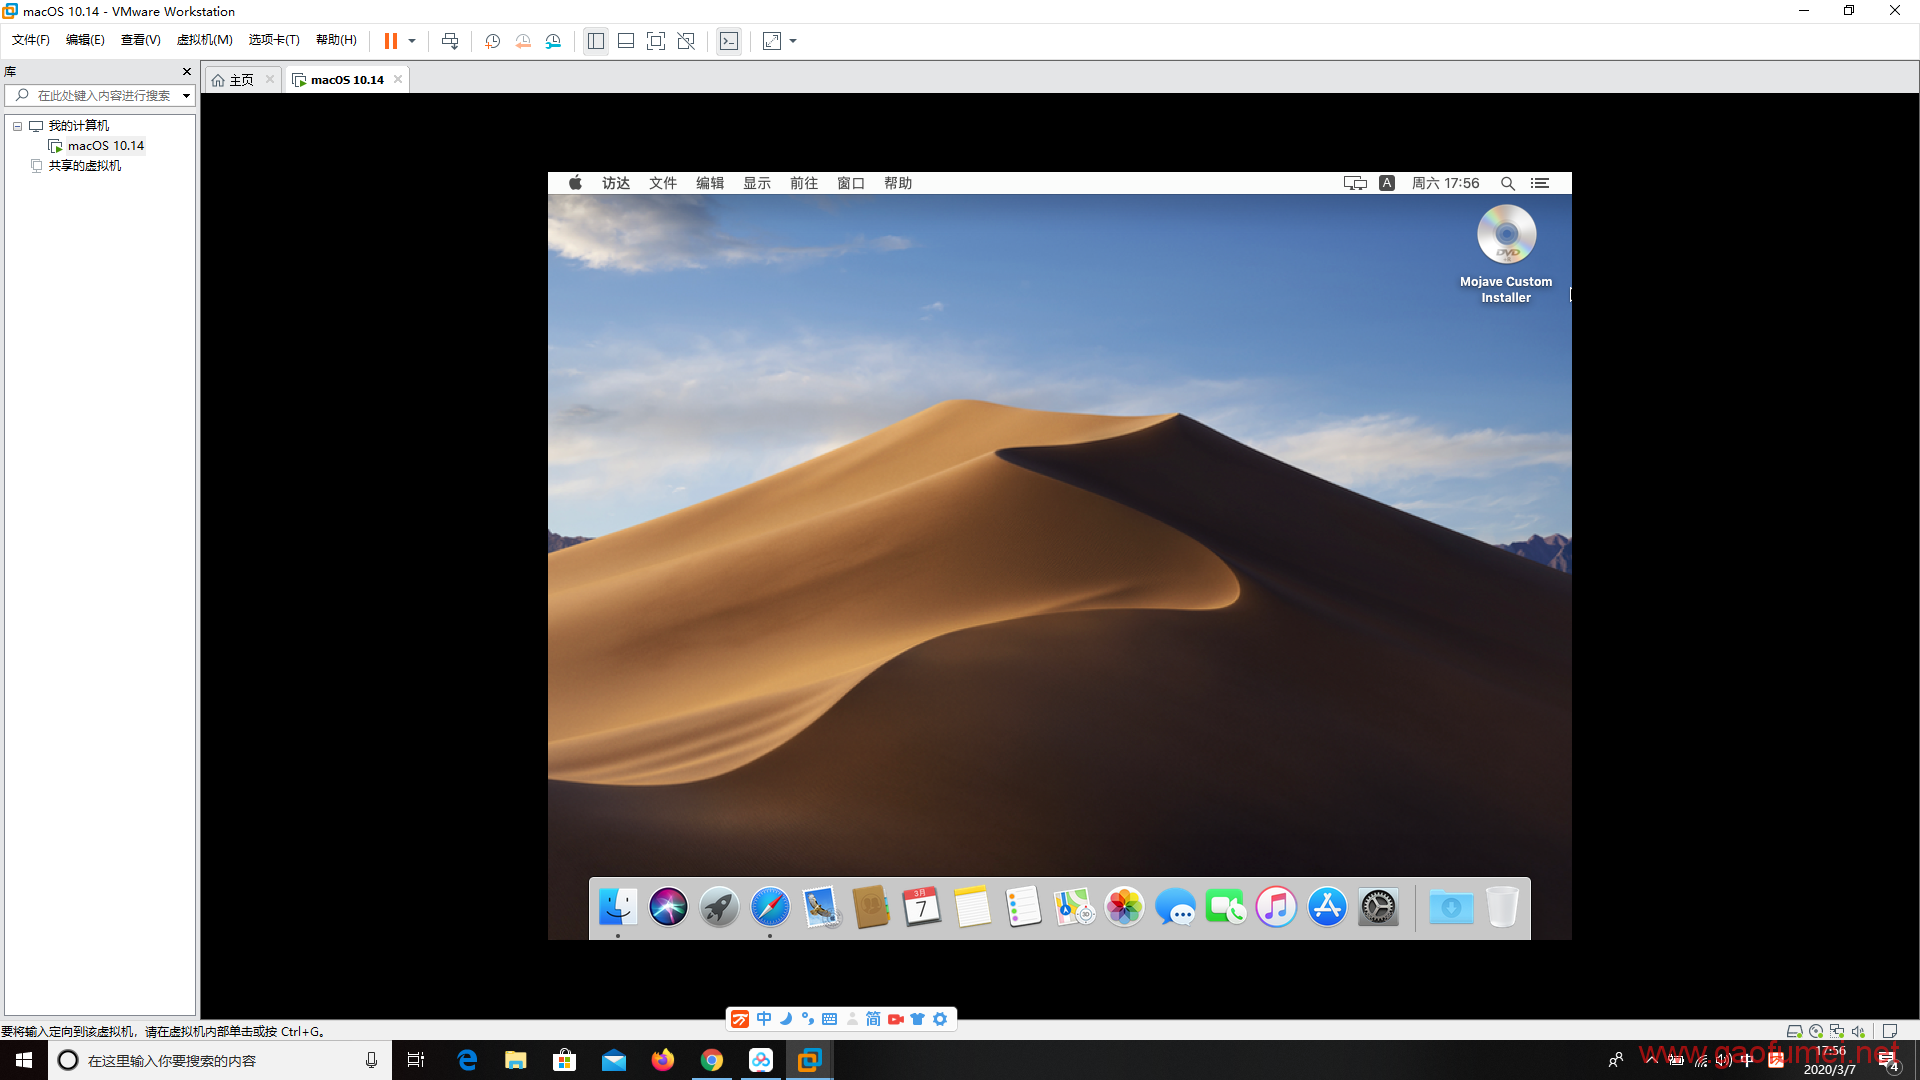Screen dimensions: 1920x1080
Task: Enter full screen mode
Action: tap(656, 41)
